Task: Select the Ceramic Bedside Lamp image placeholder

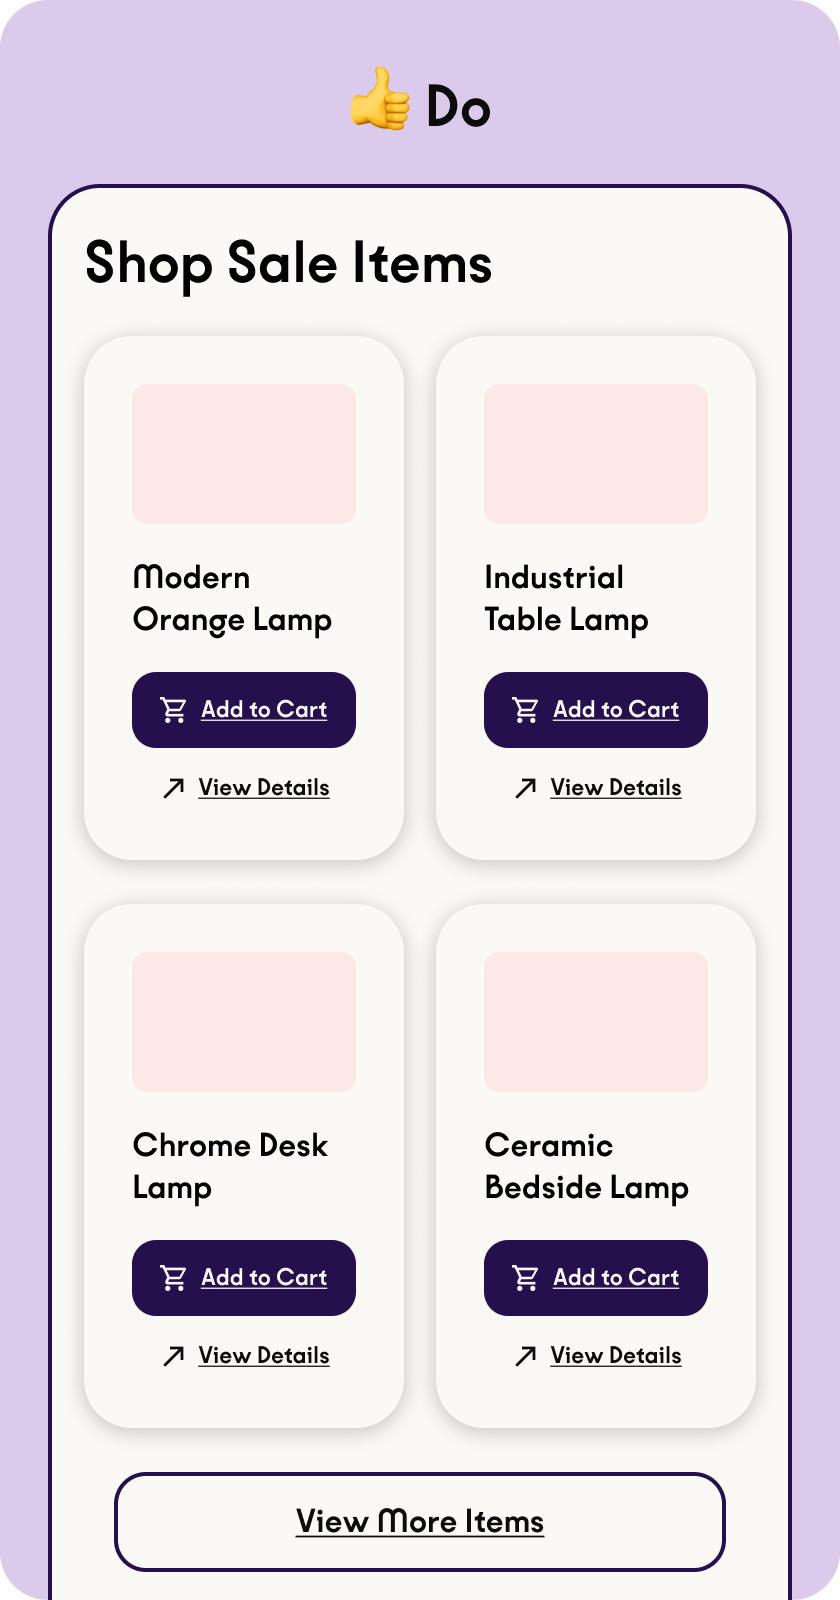Action: 596,1022
